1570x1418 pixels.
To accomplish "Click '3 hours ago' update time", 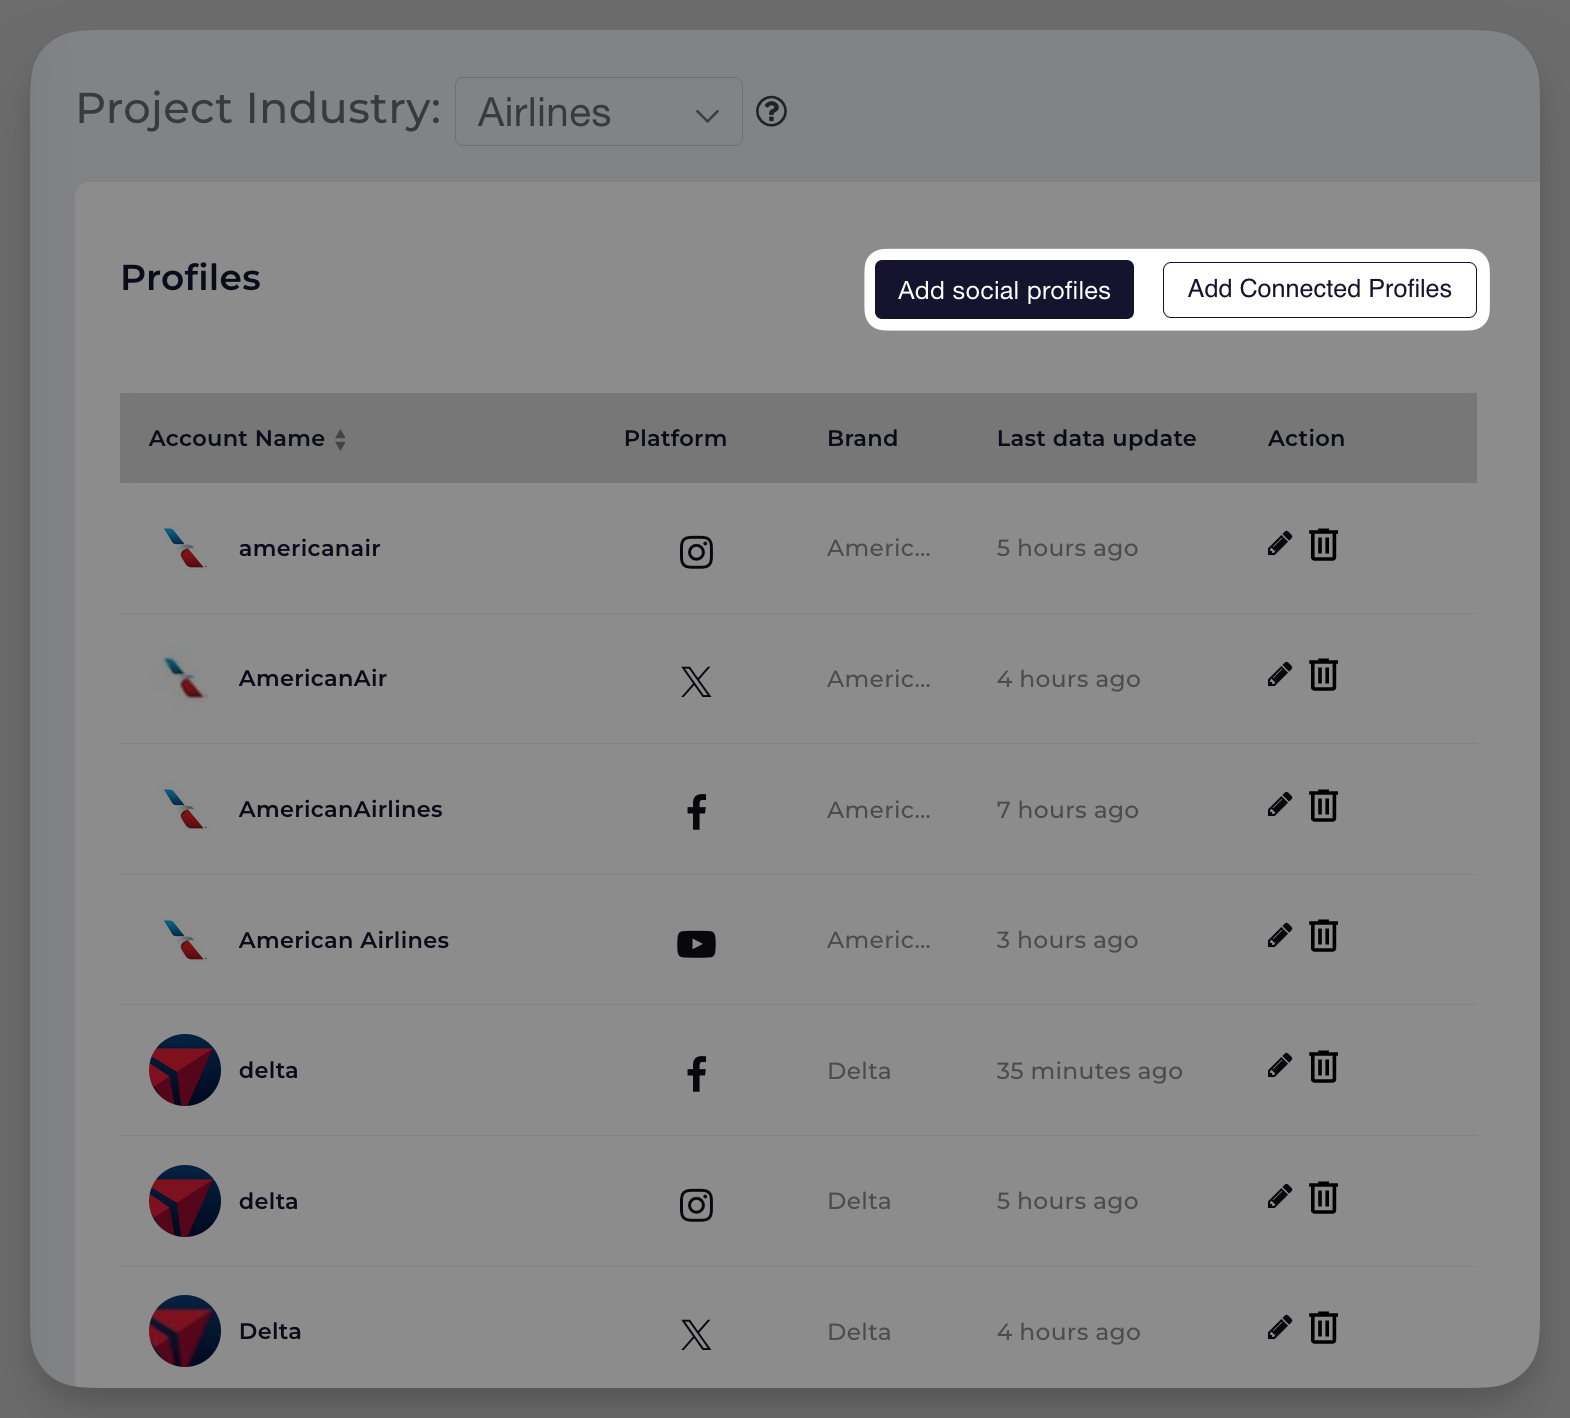I will click(1067, 940).
